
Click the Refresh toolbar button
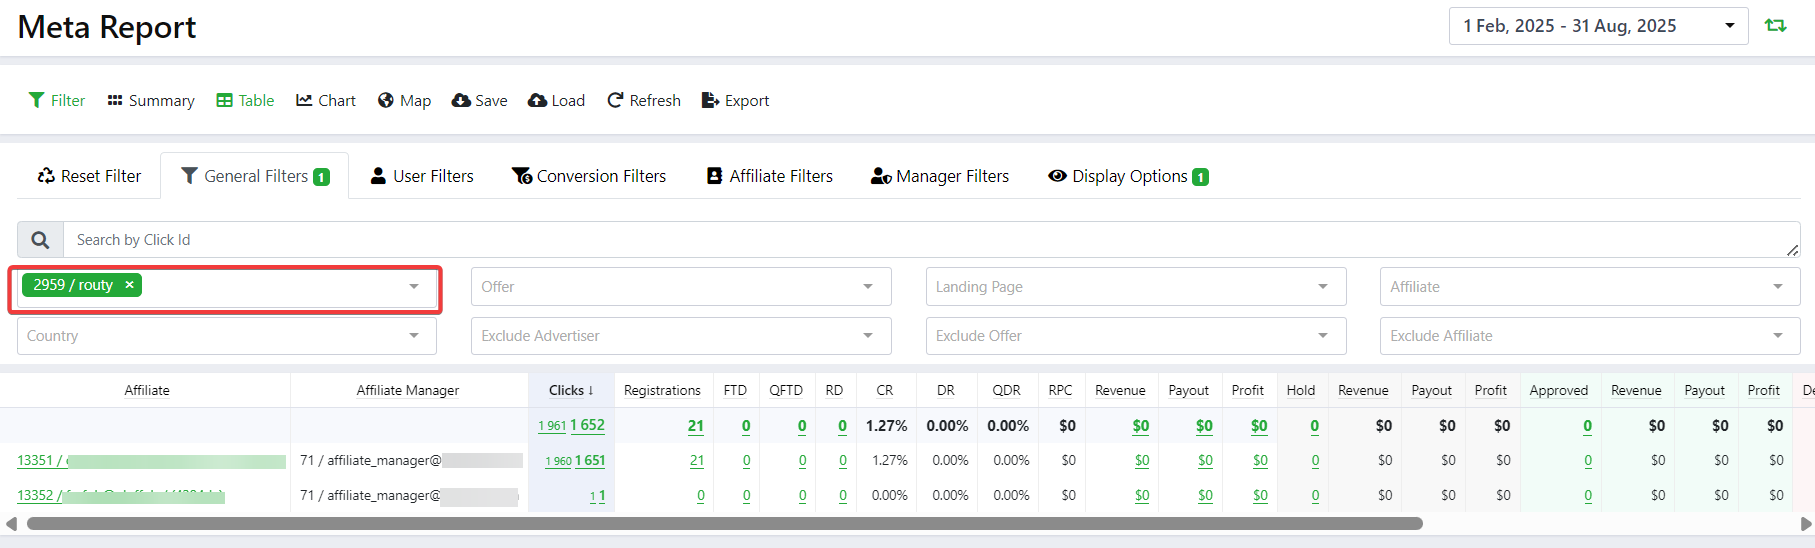(x=644, y=101)
